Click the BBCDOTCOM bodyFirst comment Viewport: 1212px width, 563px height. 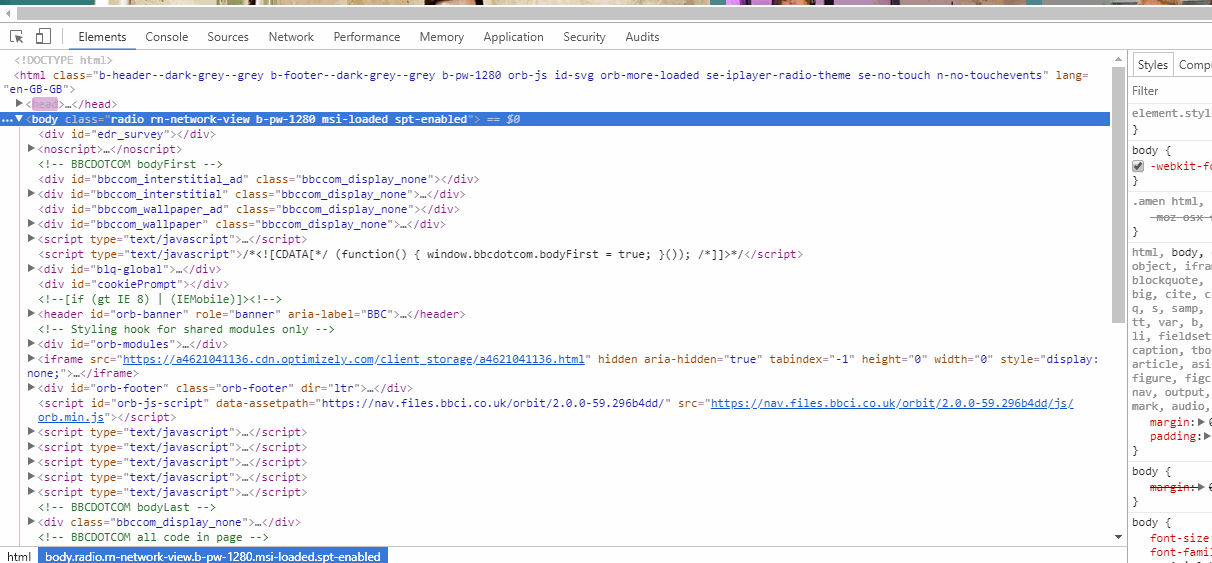tap(130, 164)
